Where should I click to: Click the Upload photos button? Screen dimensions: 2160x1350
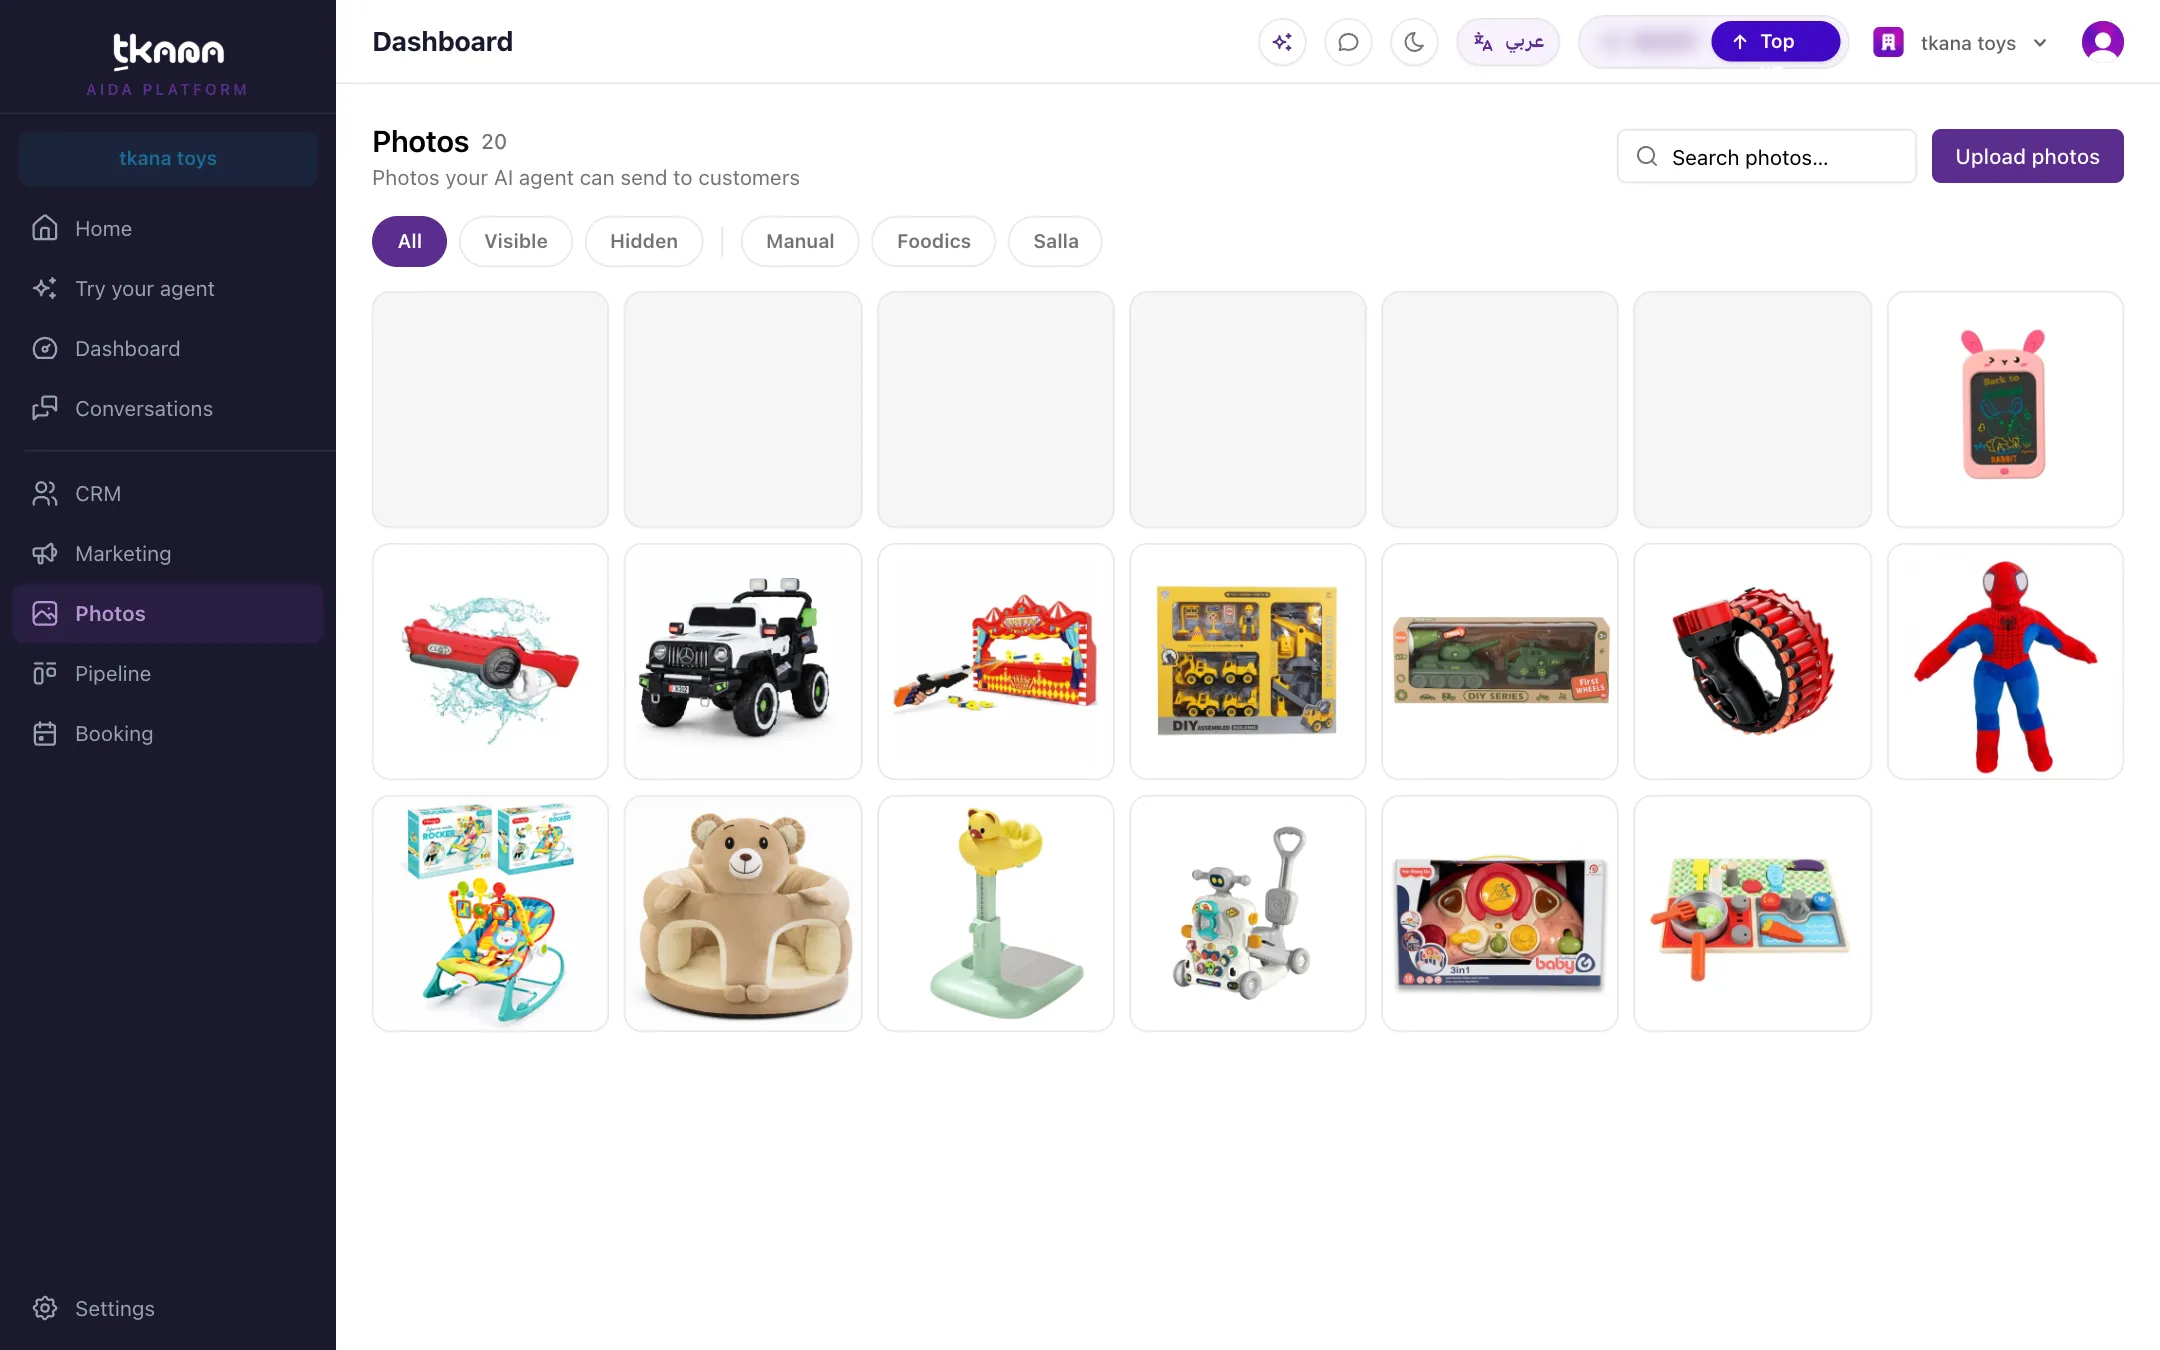(2027, 157)
